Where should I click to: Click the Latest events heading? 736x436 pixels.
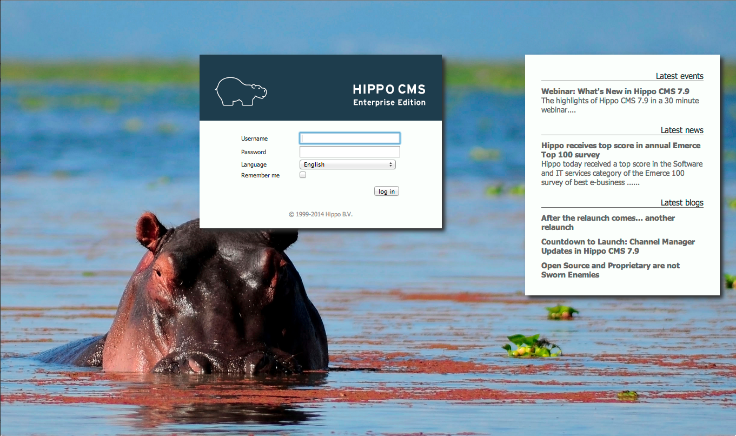click(x=679, y=76)
